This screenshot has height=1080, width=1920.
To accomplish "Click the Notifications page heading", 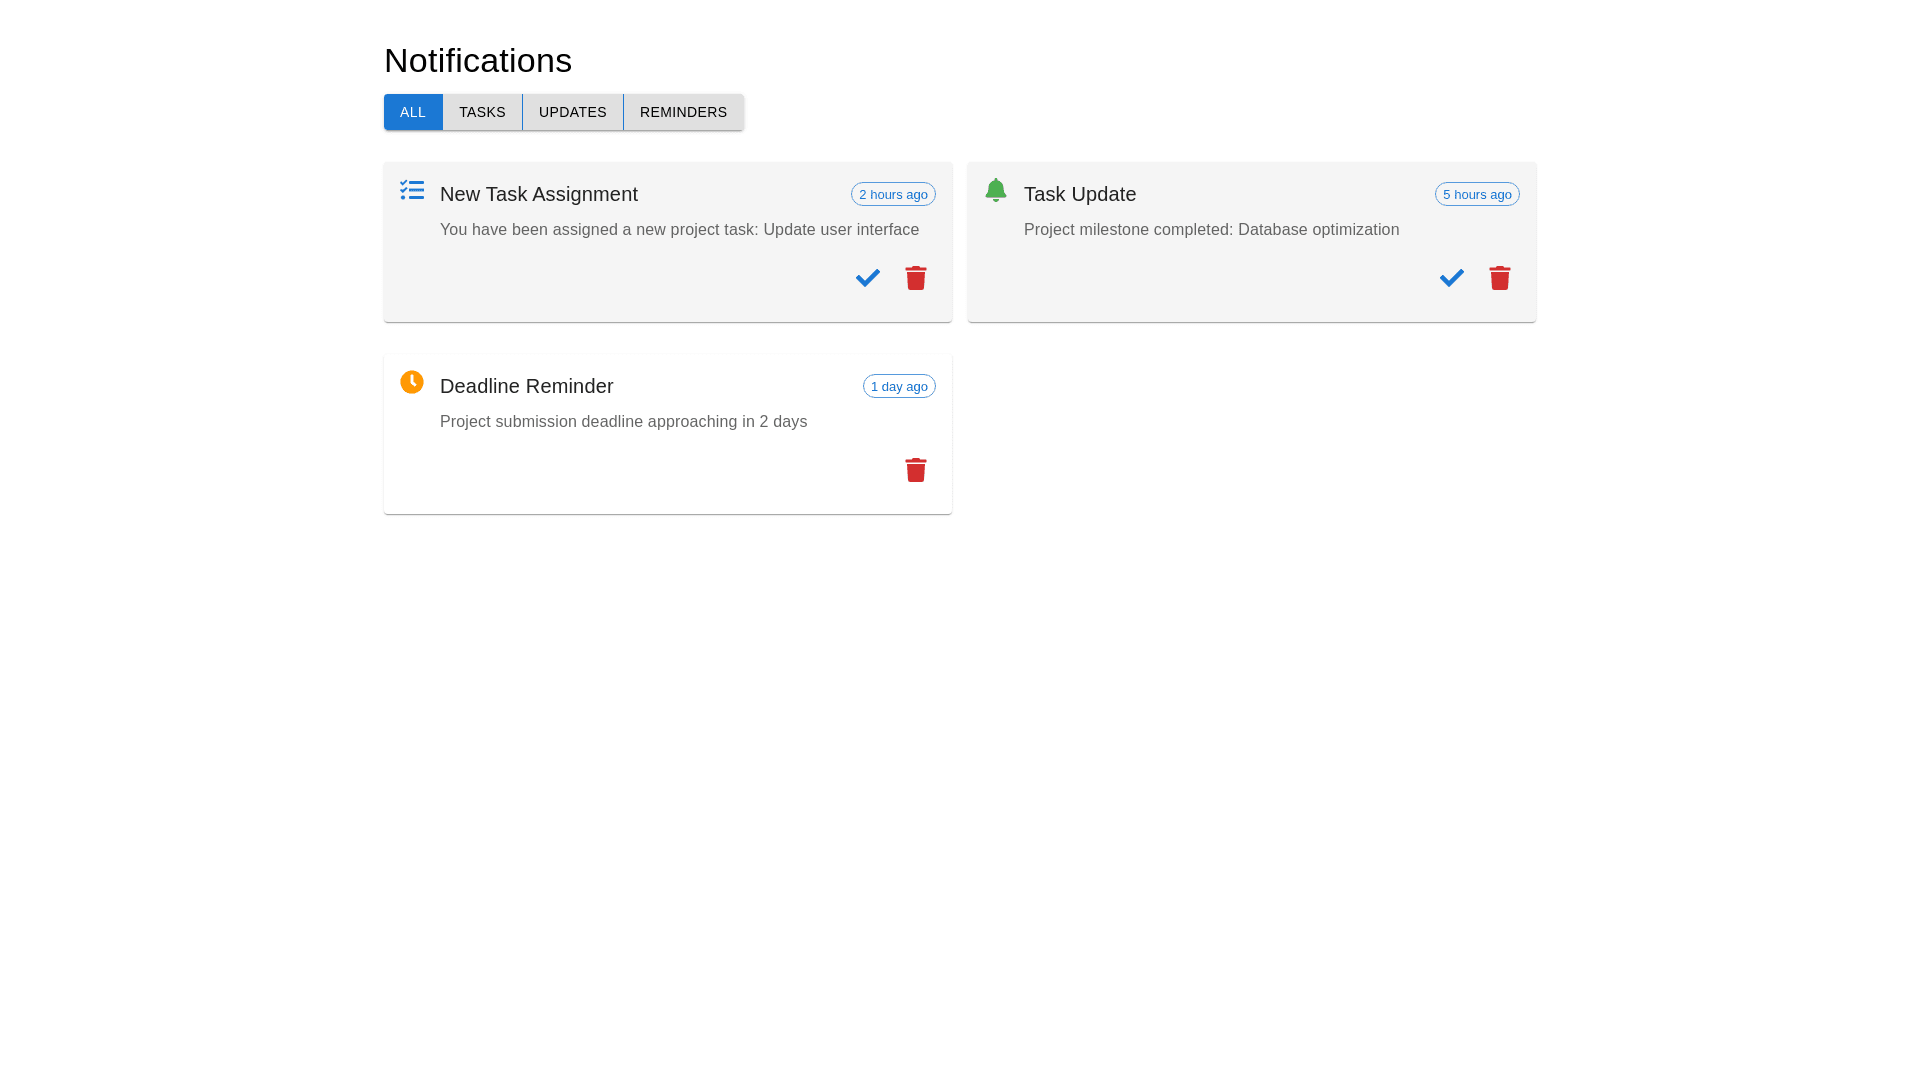I will click(x=477, y=61).
